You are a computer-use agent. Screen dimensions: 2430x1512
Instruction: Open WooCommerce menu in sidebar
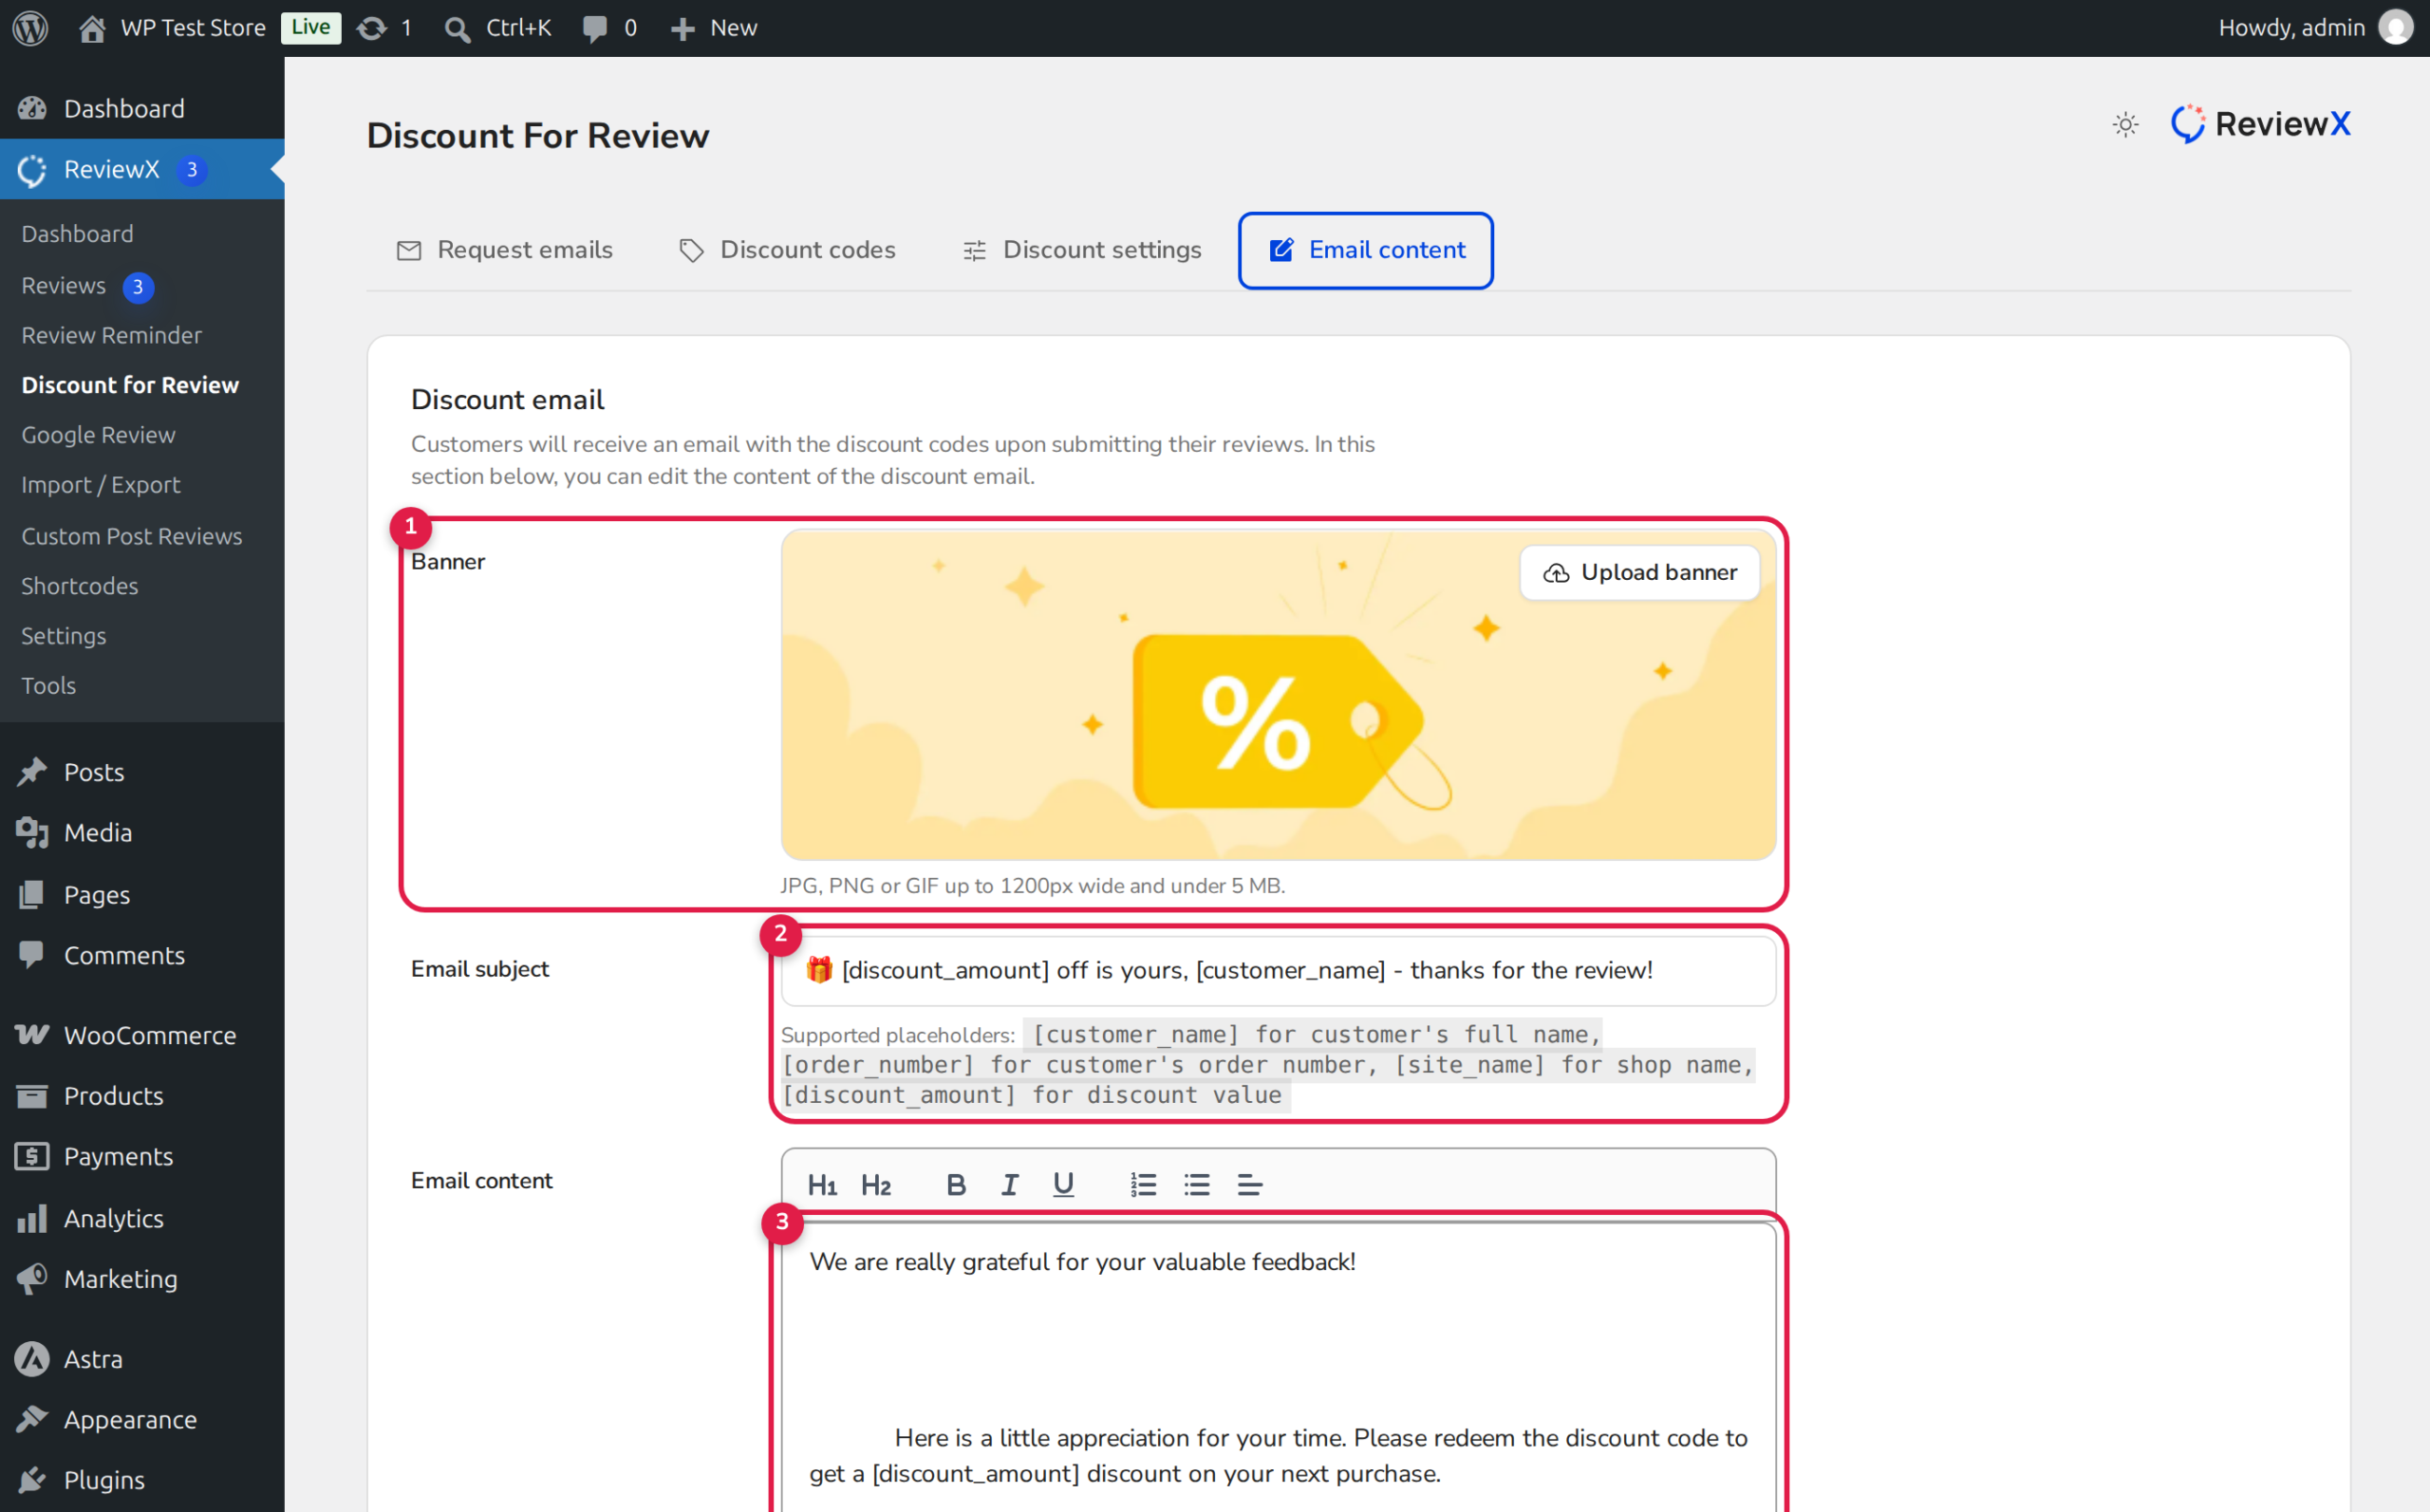point(142,1035)
